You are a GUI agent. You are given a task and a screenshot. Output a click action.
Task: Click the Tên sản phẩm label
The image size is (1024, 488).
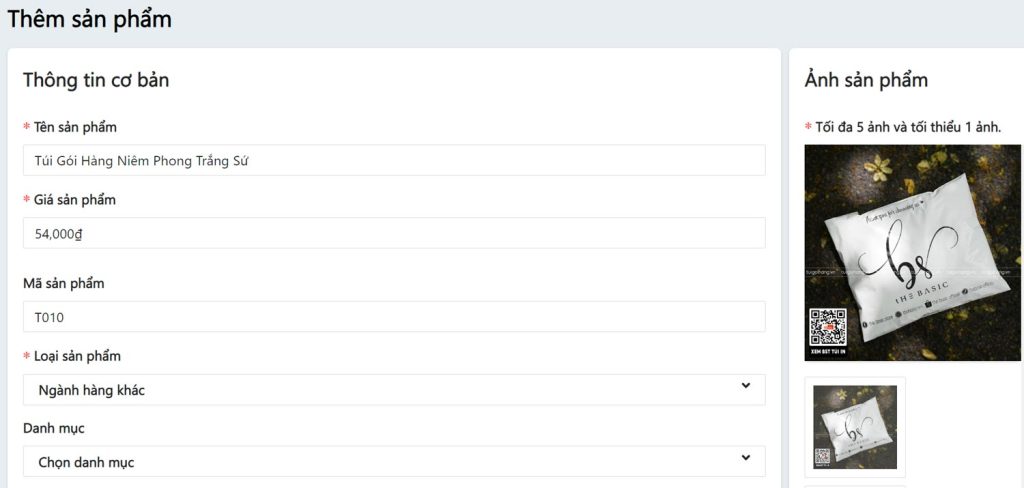coord(75,127)
